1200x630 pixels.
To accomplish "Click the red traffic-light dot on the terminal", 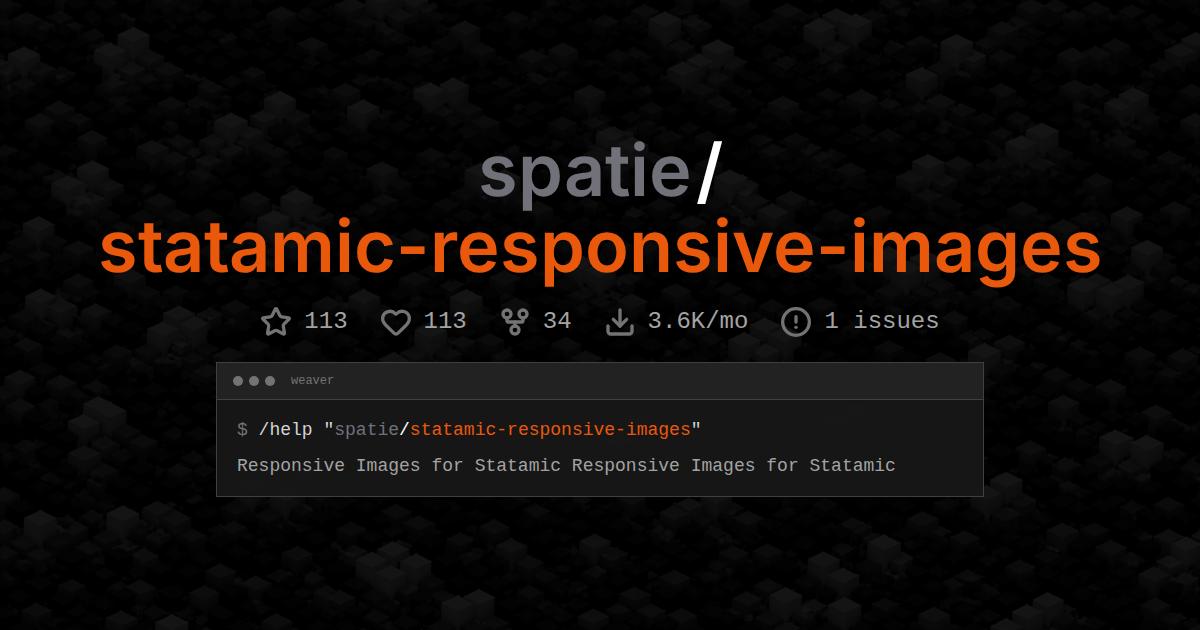I will click(239, 380).
